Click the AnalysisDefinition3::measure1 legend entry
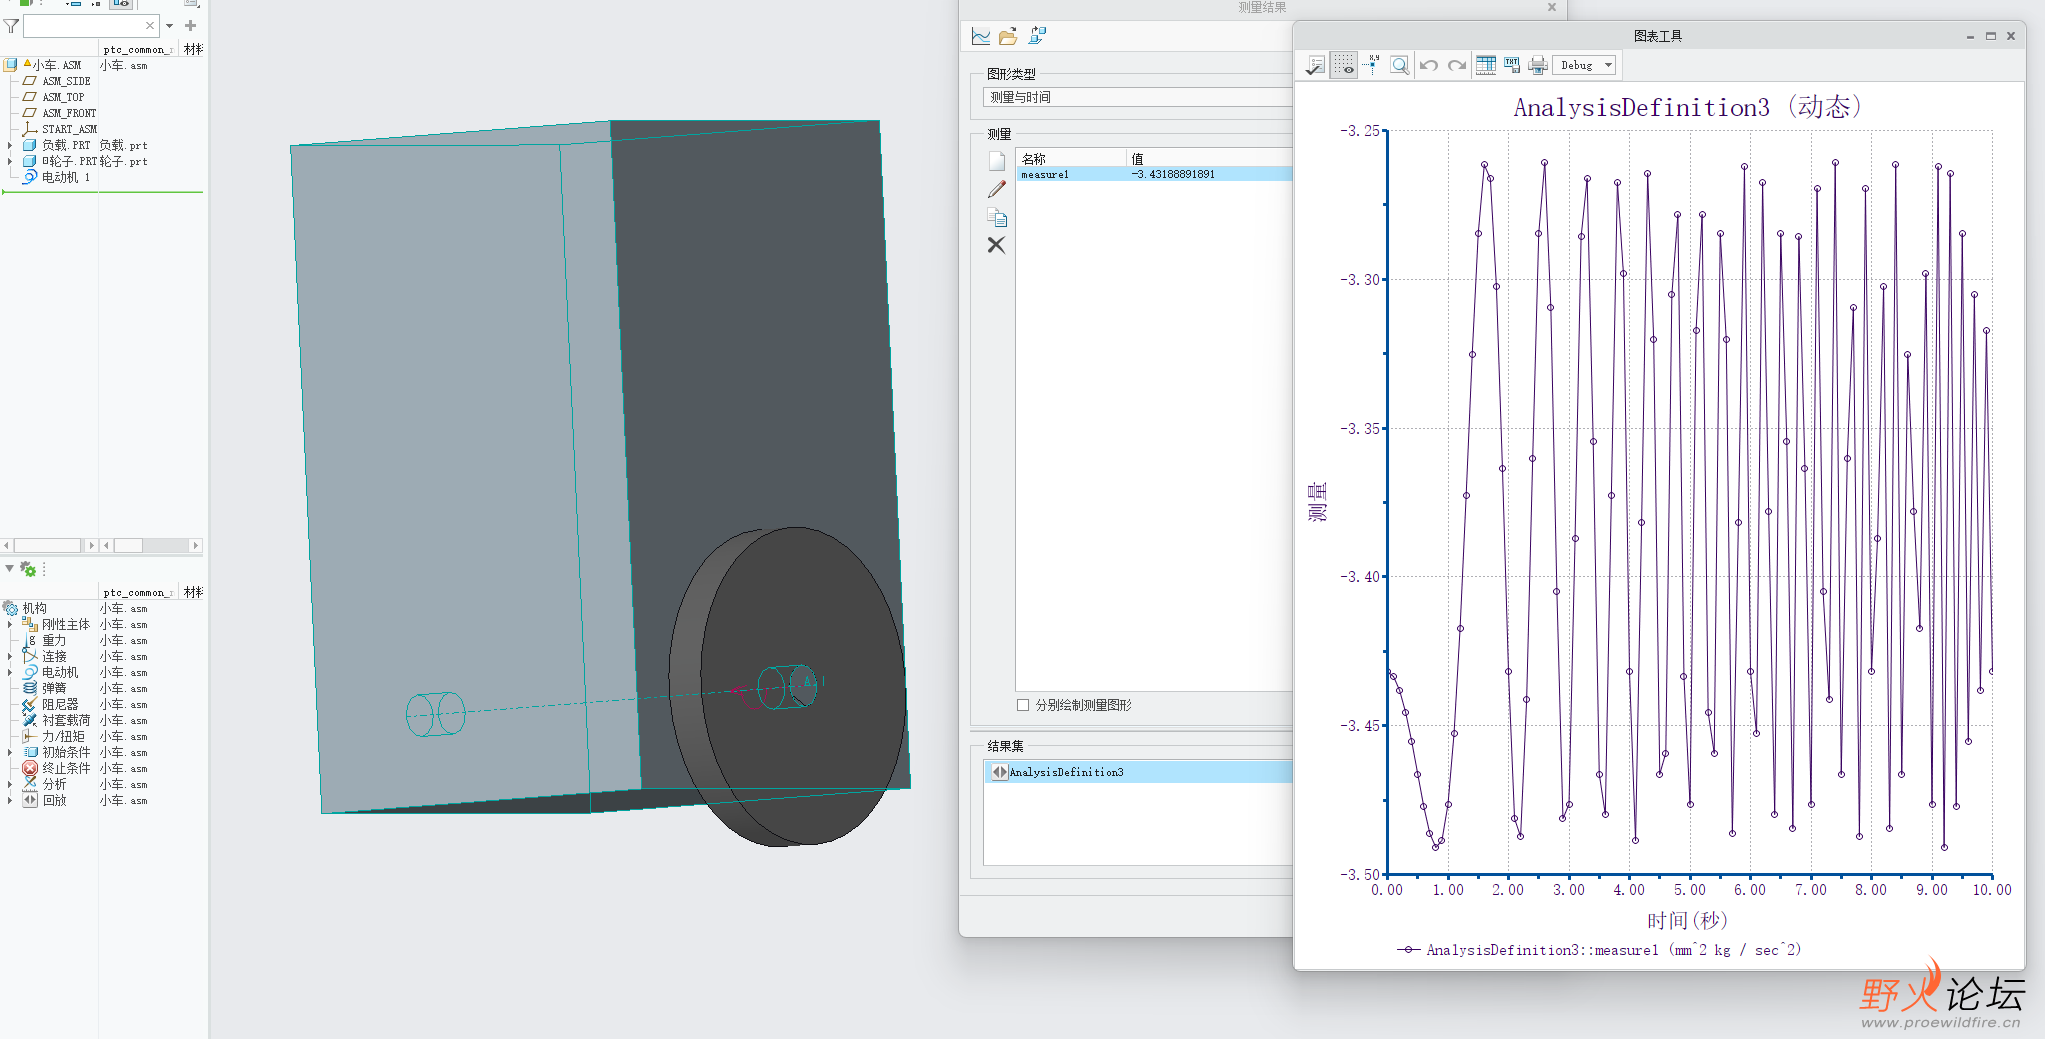The image size is (2045, 1039). coord(1598,951)
